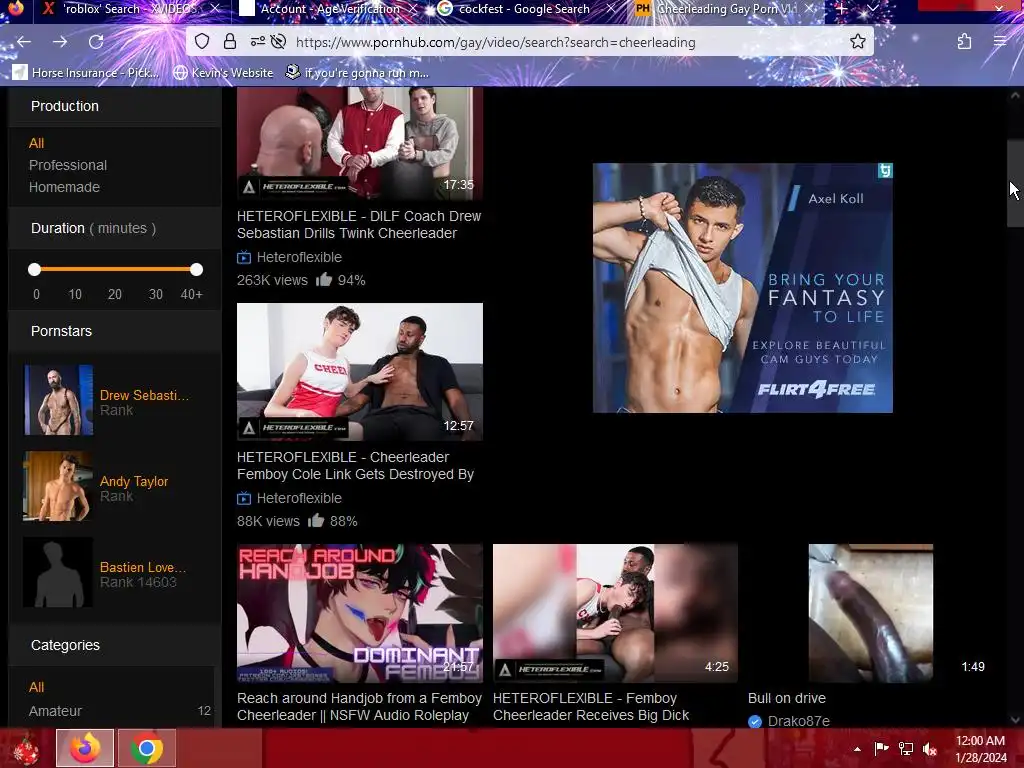Filter production by Professional
The height and width of the screenshot is (768, 1024).
(x=68, y=165)
